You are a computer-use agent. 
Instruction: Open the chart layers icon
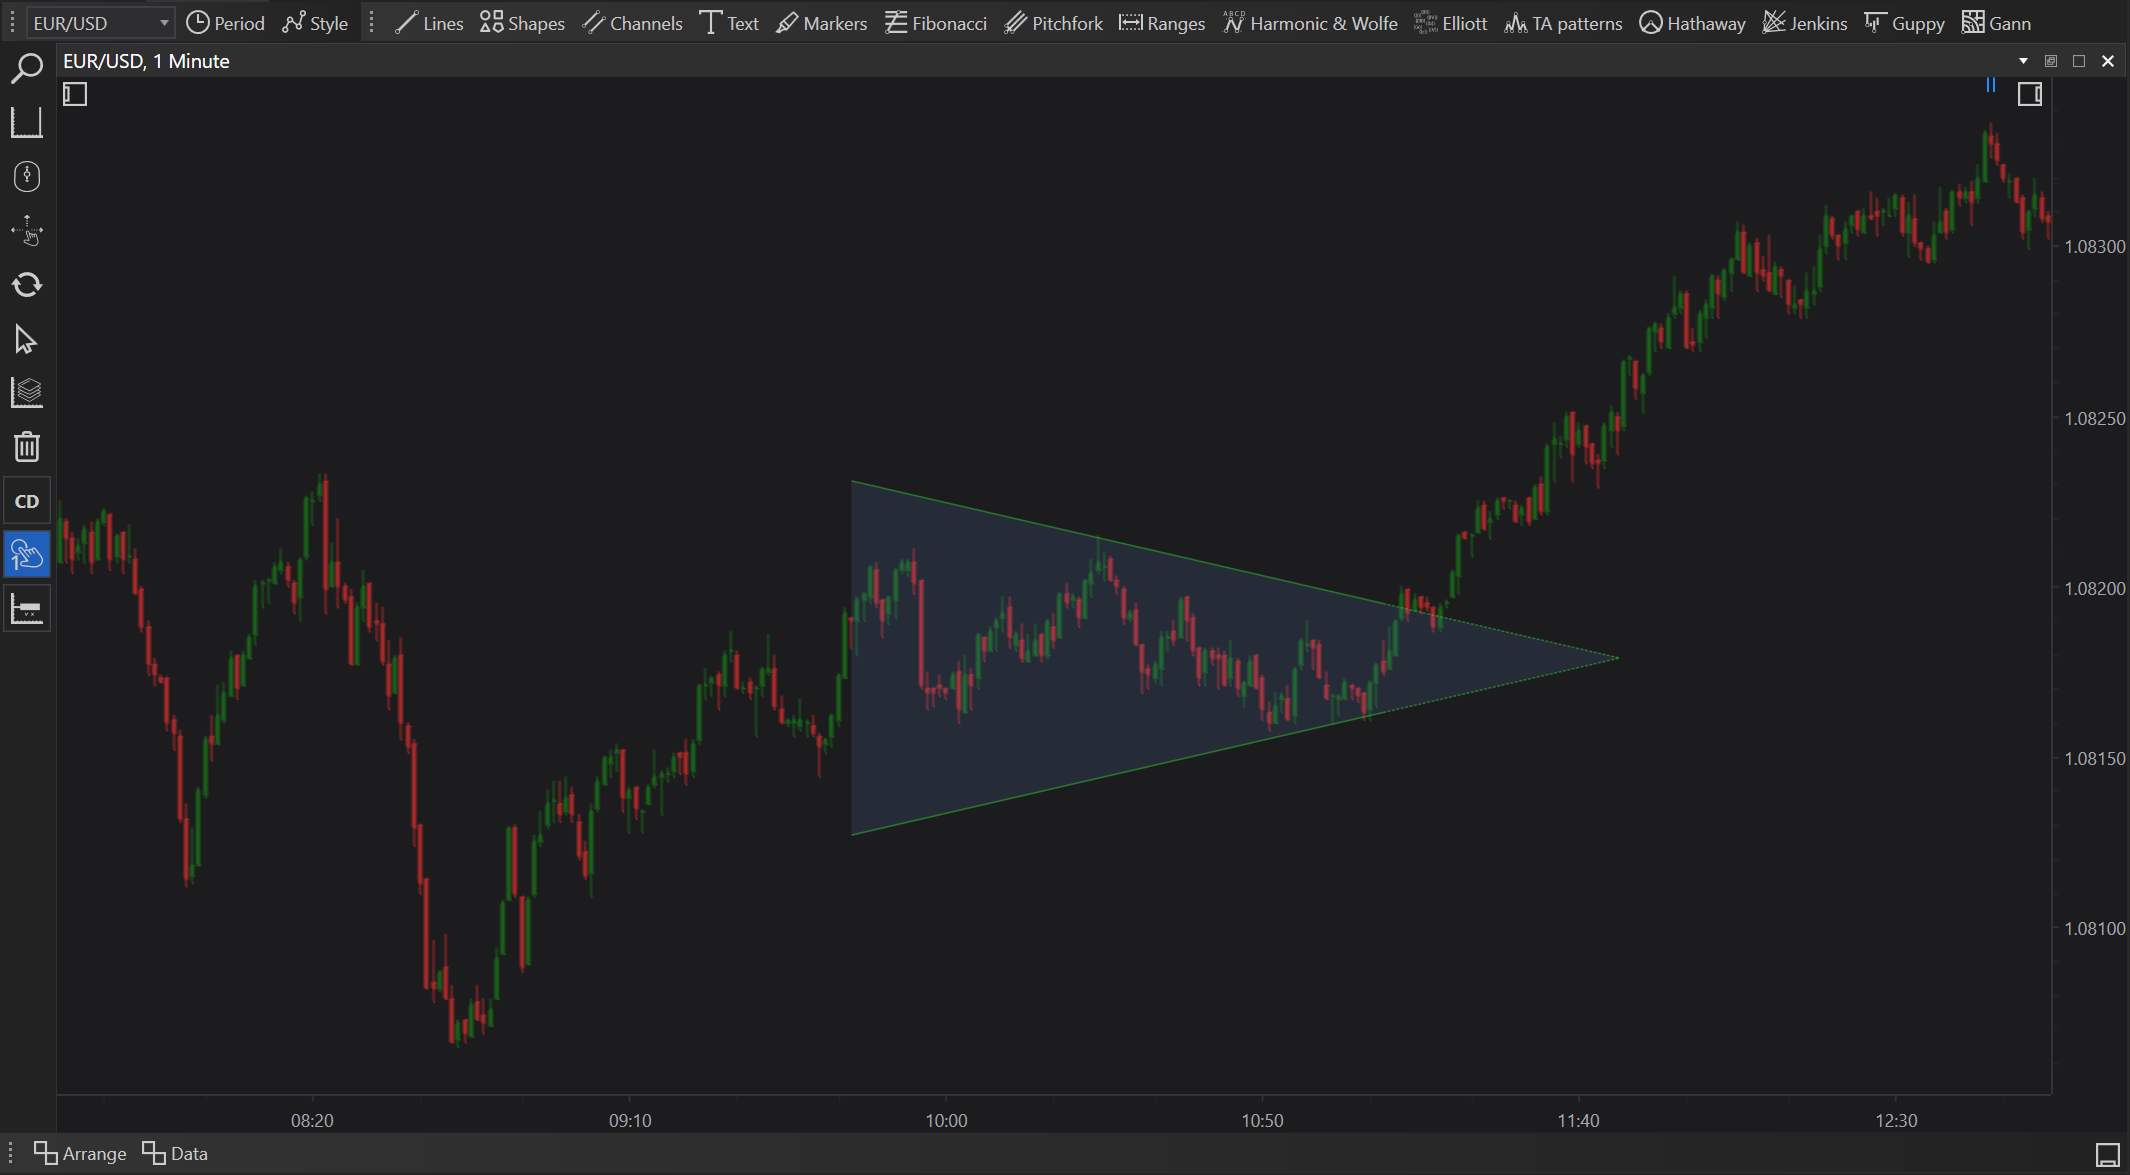pos(27,393)
